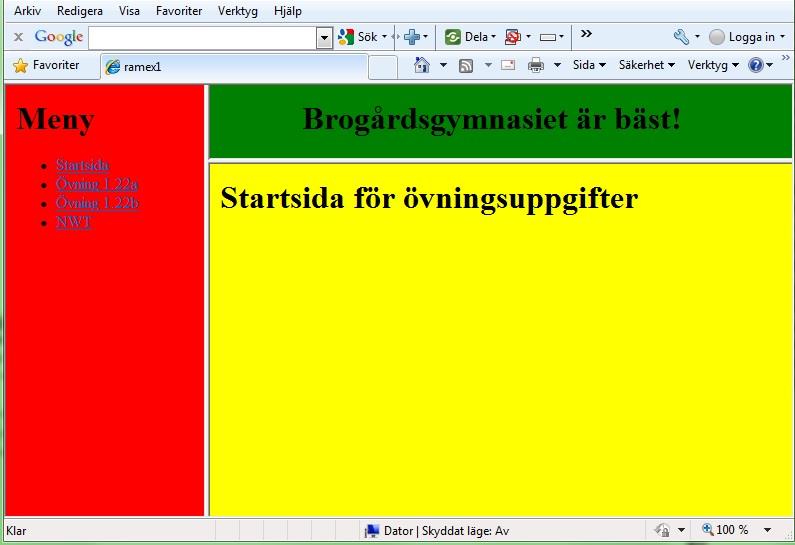Click the Sök search button
The width and height of the screenshot is (795, 545).
(357, 37)
